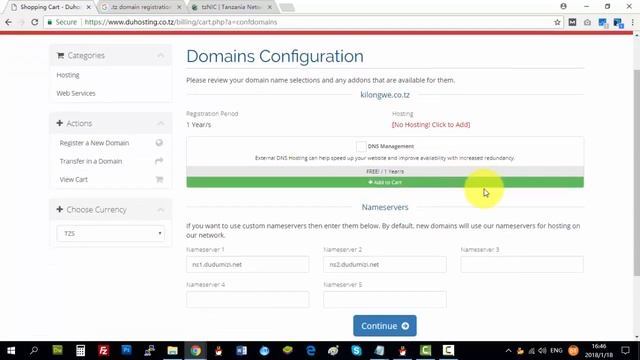The height and width of the screenshot is (360, 640).
Task: Click the shopping cart icon beside View Cart
Action: coord(160,179)
